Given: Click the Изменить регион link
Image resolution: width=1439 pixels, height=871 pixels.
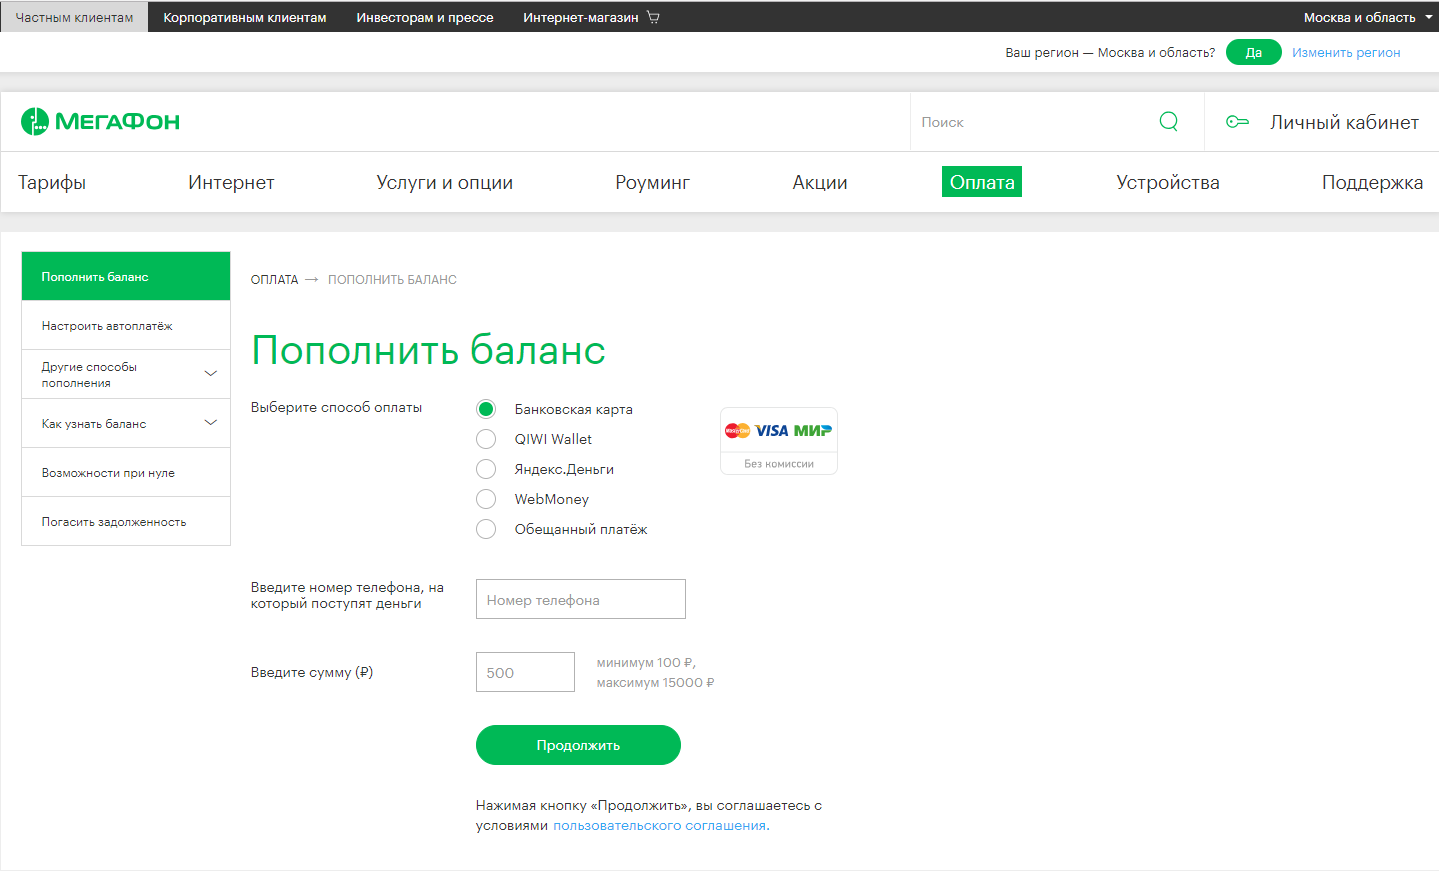Looking at the screenshot, I should click(x=1346, y=52).
